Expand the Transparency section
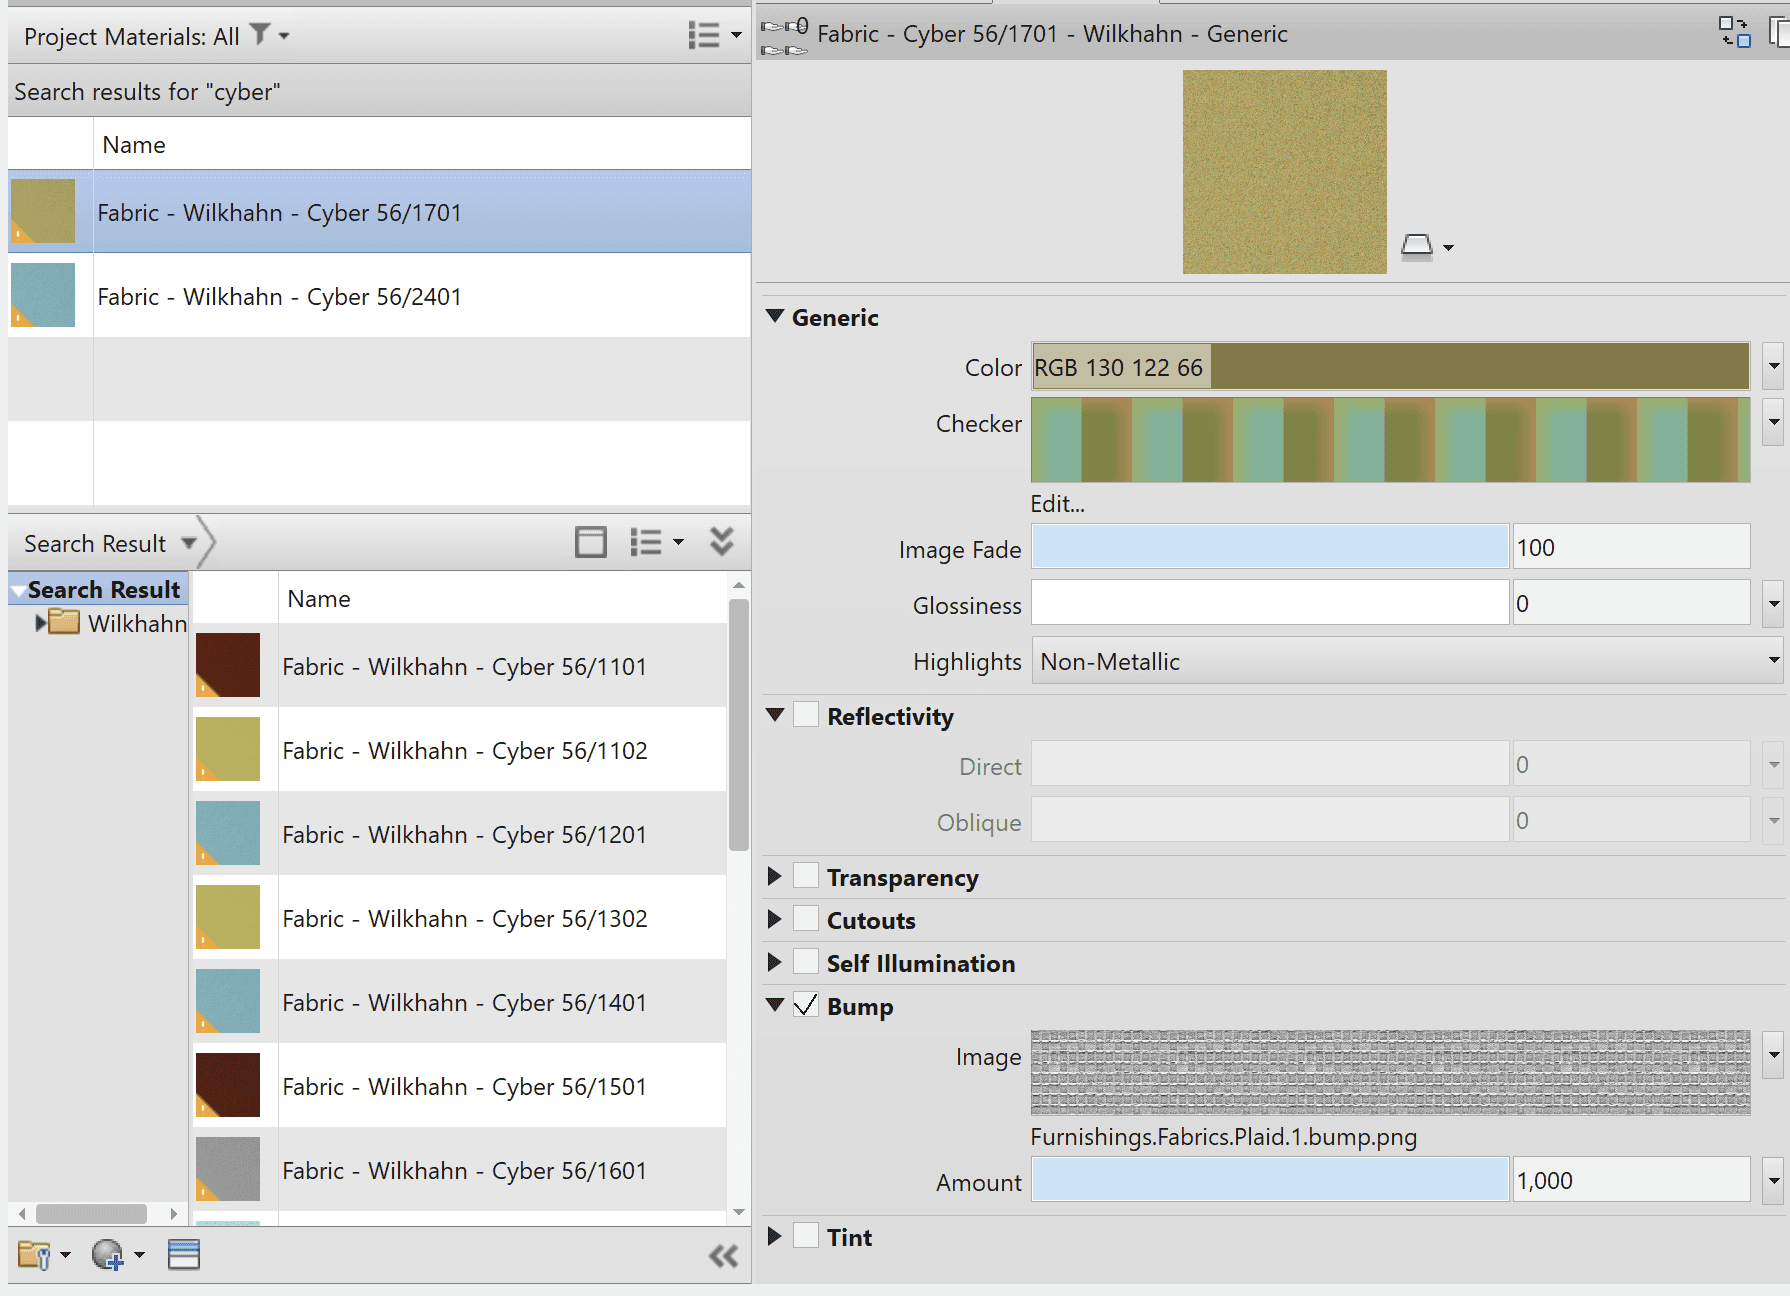Screen dimensions: 1790x1296 click(774, 876)
